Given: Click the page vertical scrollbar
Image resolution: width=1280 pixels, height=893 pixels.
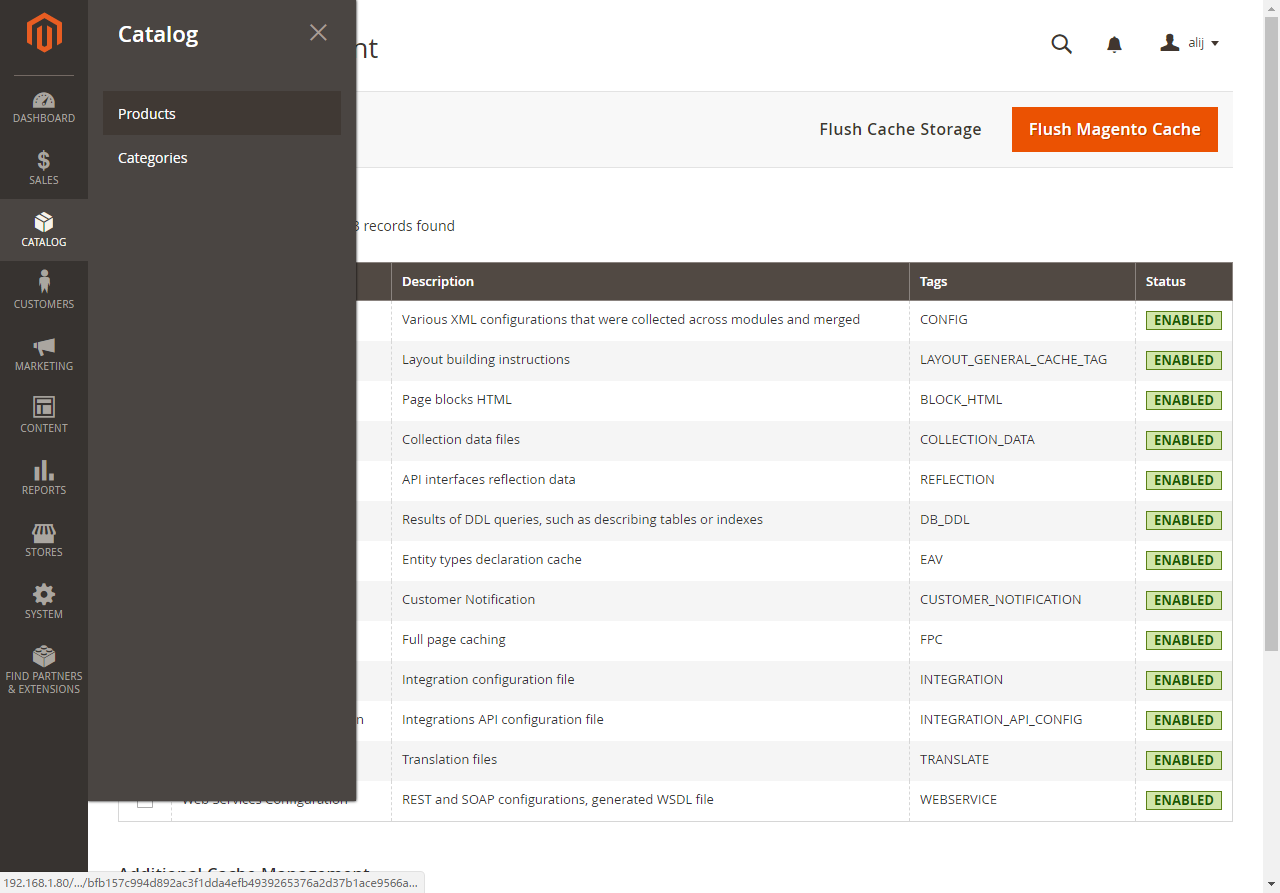Looking at the screenshot, I should [x=1272, y=335].
